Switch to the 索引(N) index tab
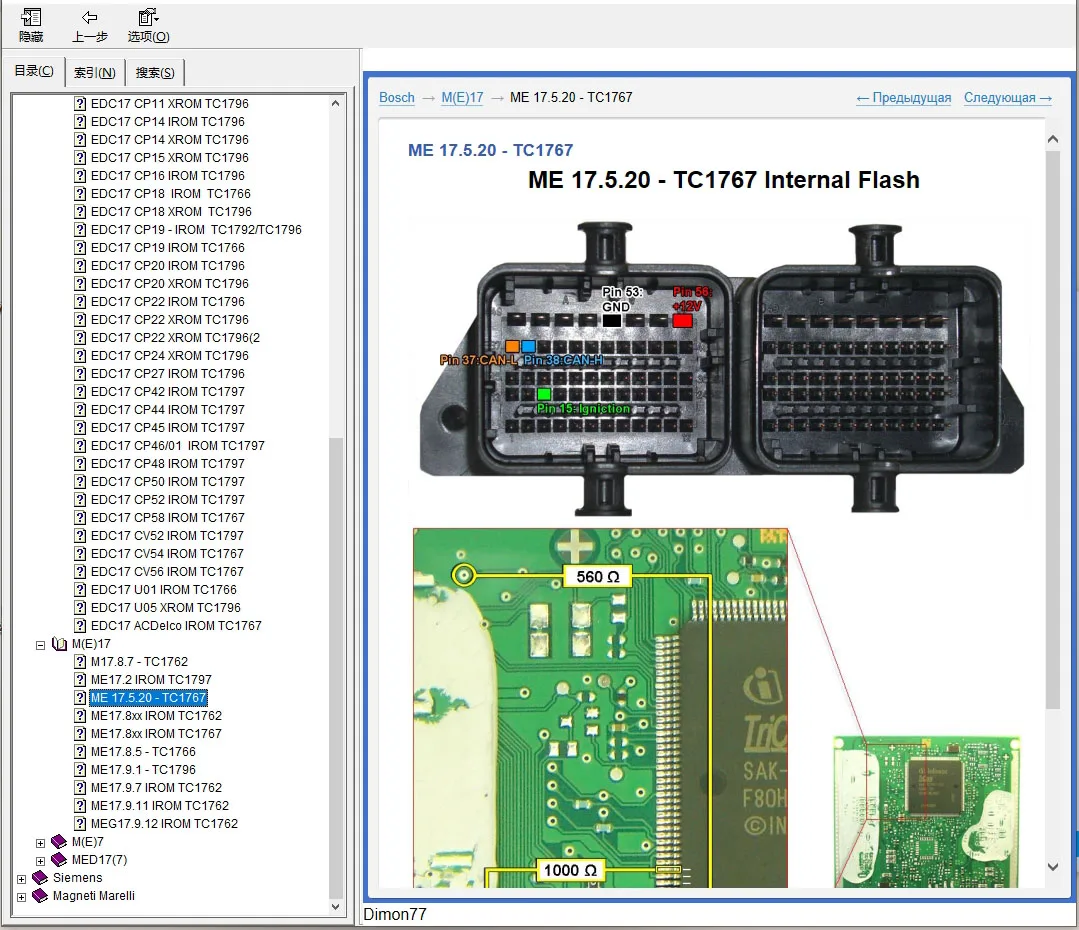Viewport: 1079px width, 930px height. [x=95, y=72]
